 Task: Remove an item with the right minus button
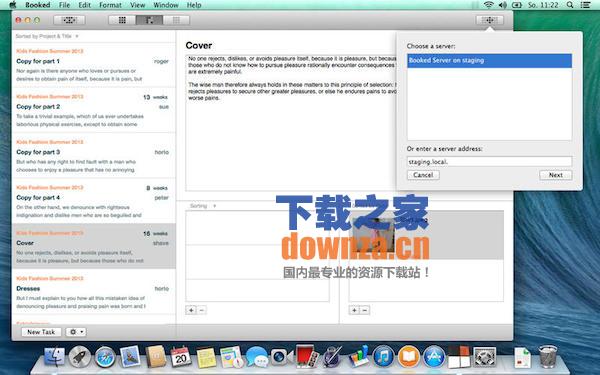[365, 310]
